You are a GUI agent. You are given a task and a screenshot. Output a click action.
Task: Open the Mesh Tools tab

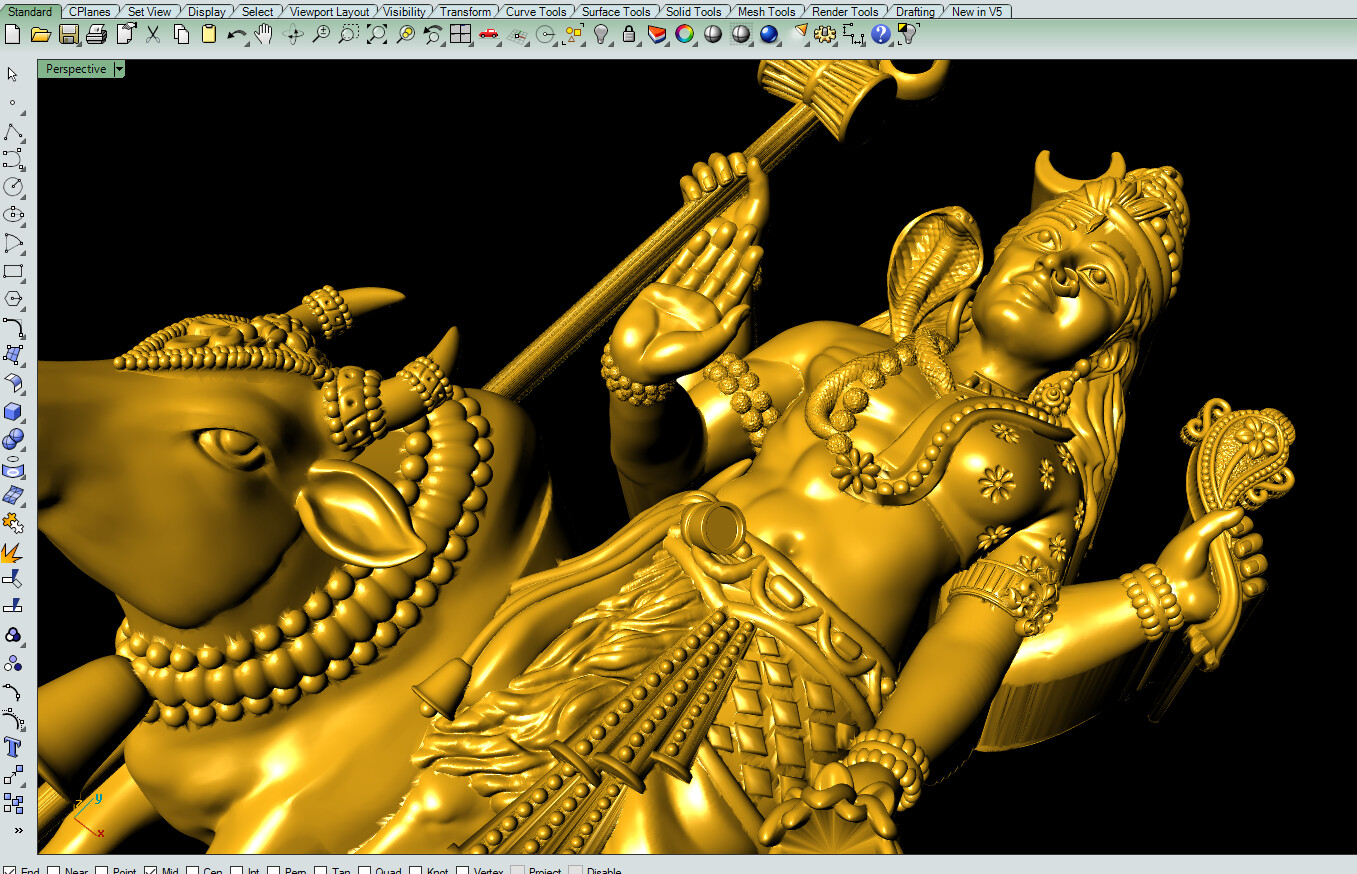(x=767, y=12)
